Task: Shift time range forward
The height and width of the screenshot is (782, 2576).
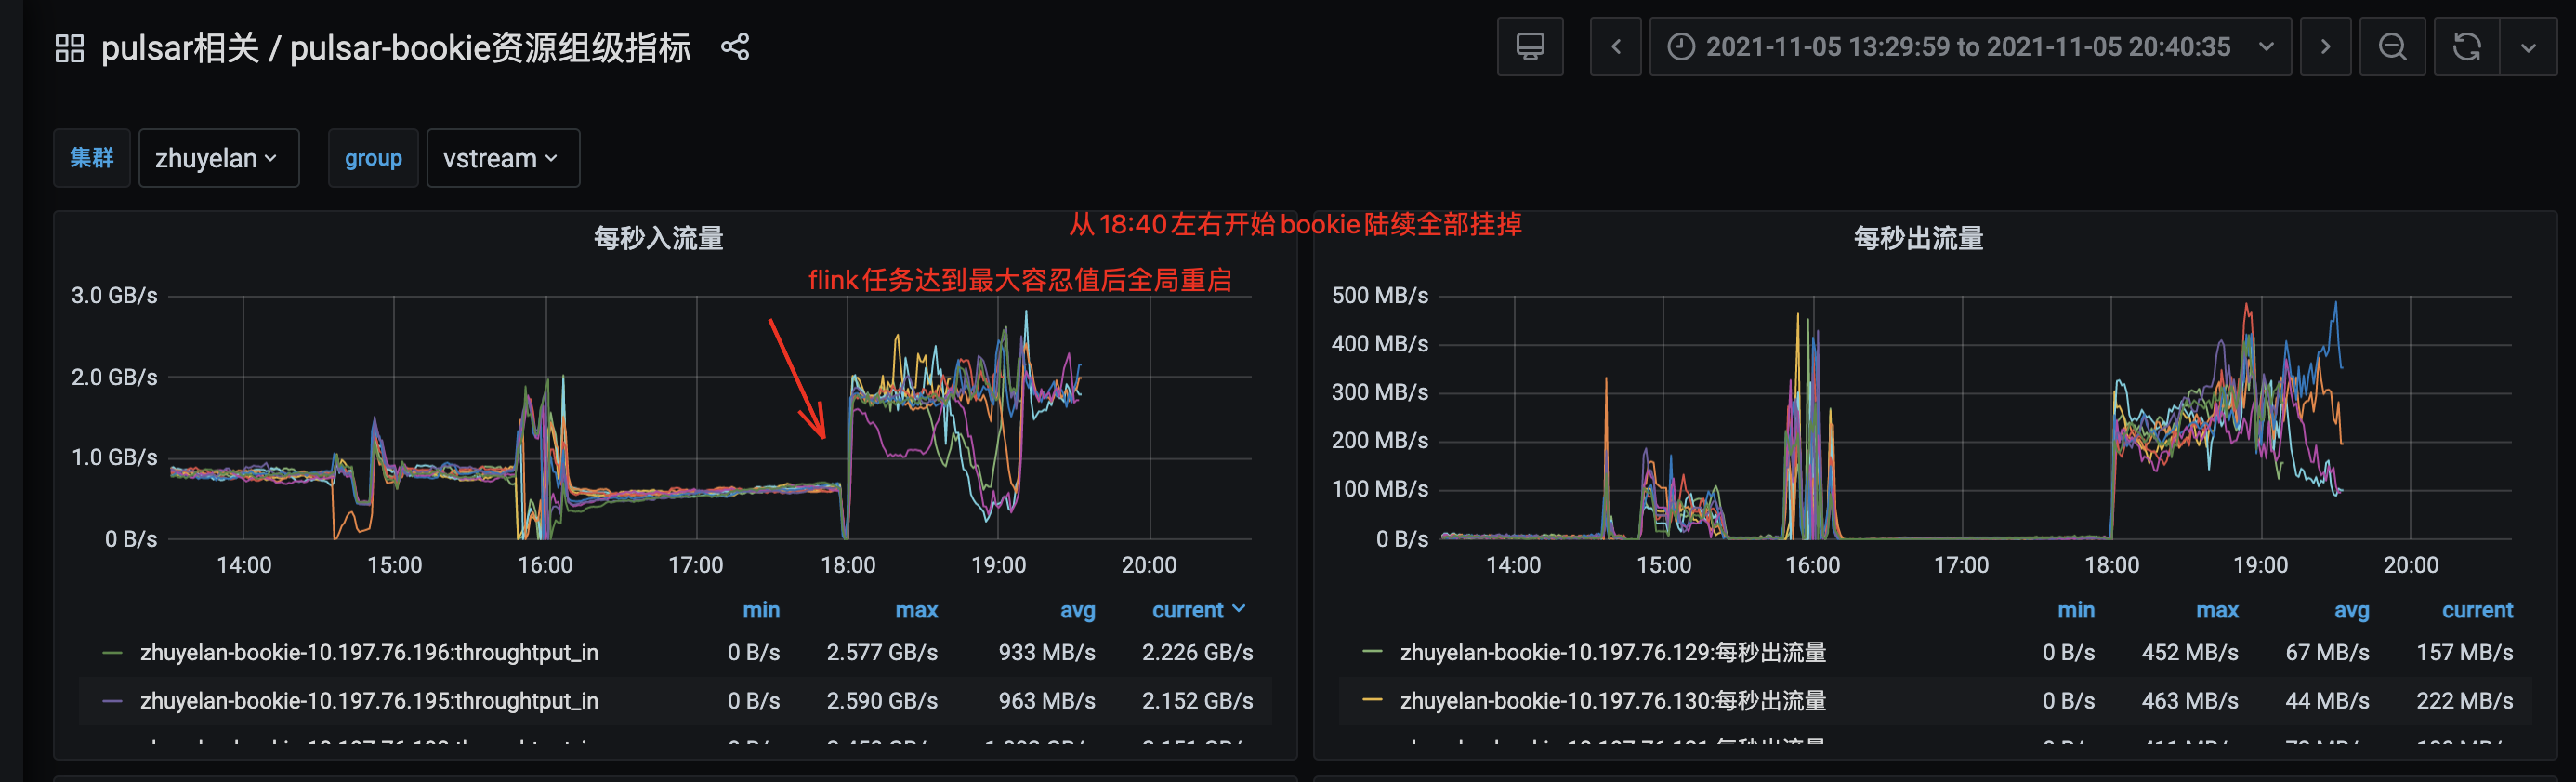Action: (x=2325, y=47)
